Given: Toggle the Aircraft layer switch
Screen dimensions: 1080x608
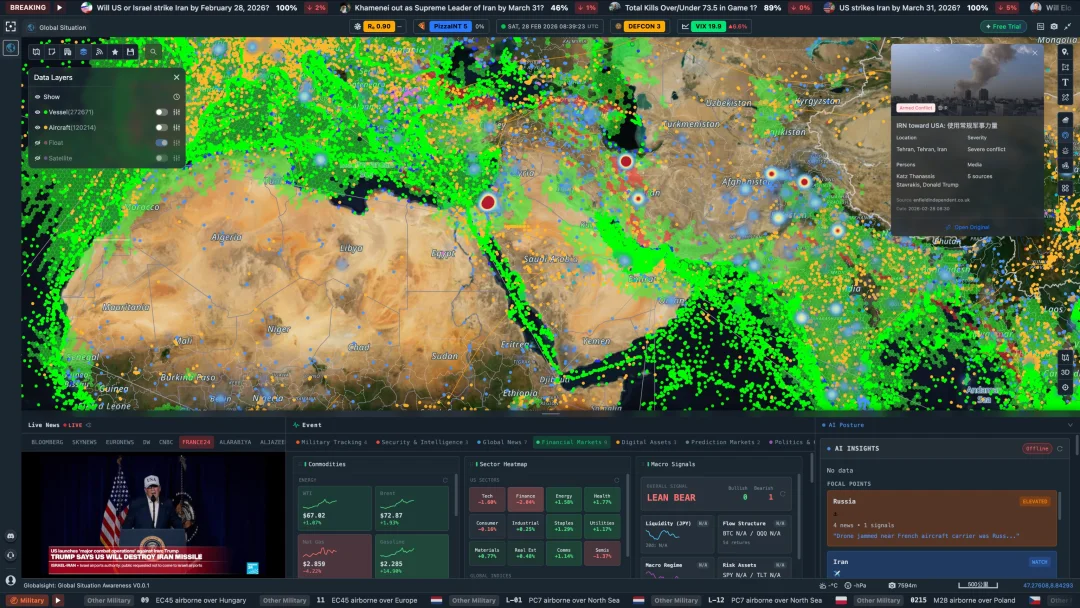Looking at the screenshot, I should pyautogui.click(x=160, y=127).
